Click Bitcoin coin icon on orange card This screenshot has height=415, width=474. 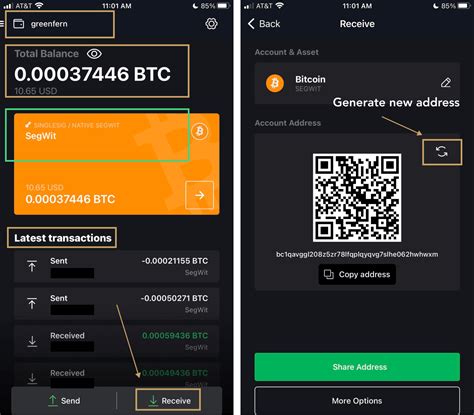(x=200, y=131)
